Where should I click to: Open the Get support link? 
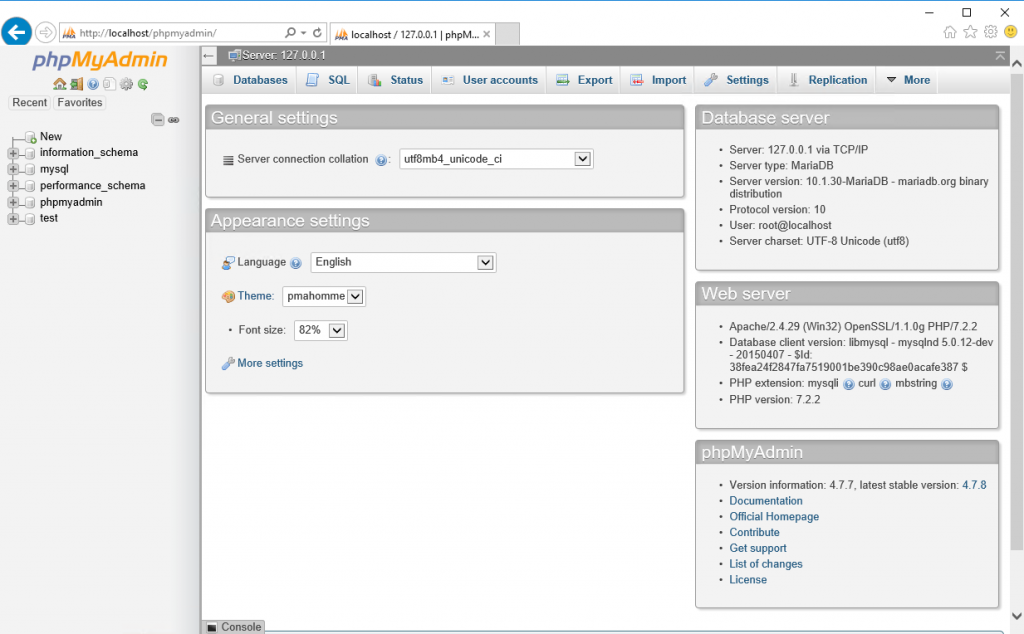(x=758, y=548)
